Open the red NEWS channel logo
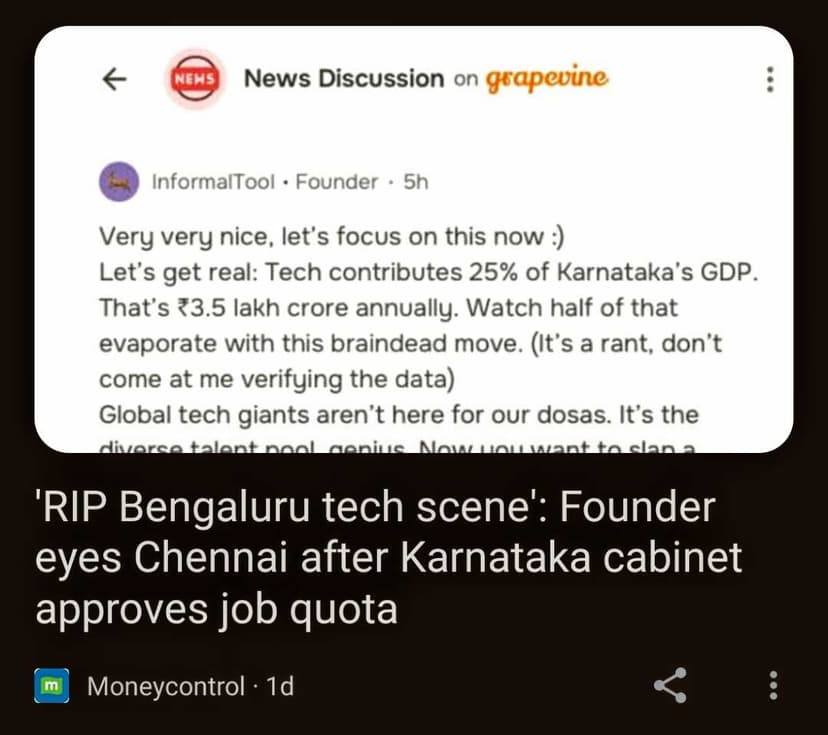828x735 pixels. tap(195, 79)
